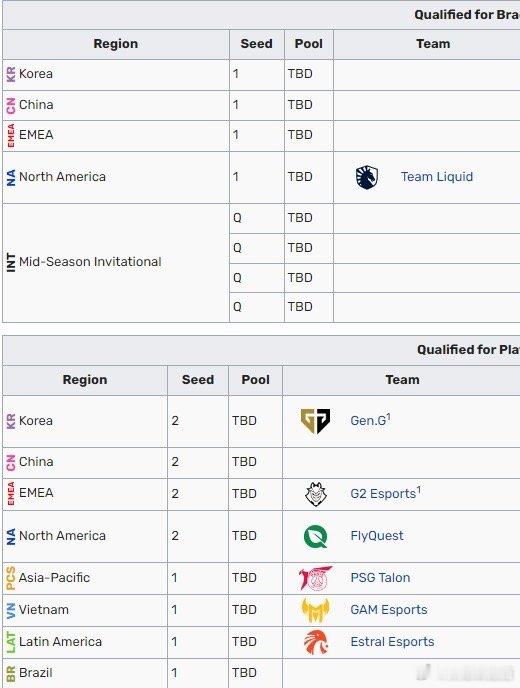Open the Gen.G team link
Image resolution: width=520 pixels, height=688 pixels.
368,420
